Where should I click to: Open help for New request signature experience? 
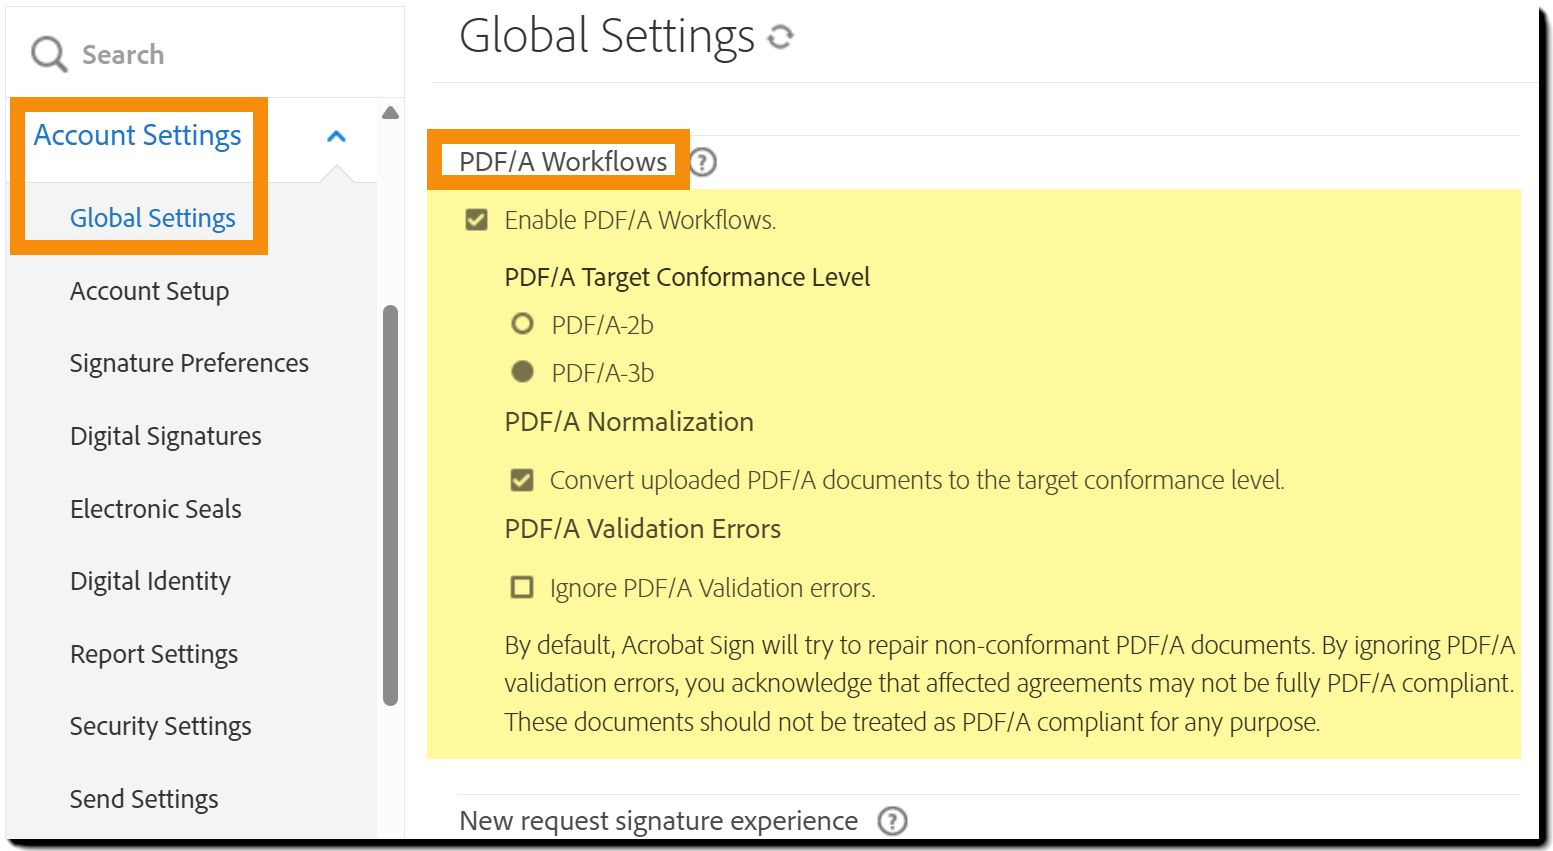892,821
